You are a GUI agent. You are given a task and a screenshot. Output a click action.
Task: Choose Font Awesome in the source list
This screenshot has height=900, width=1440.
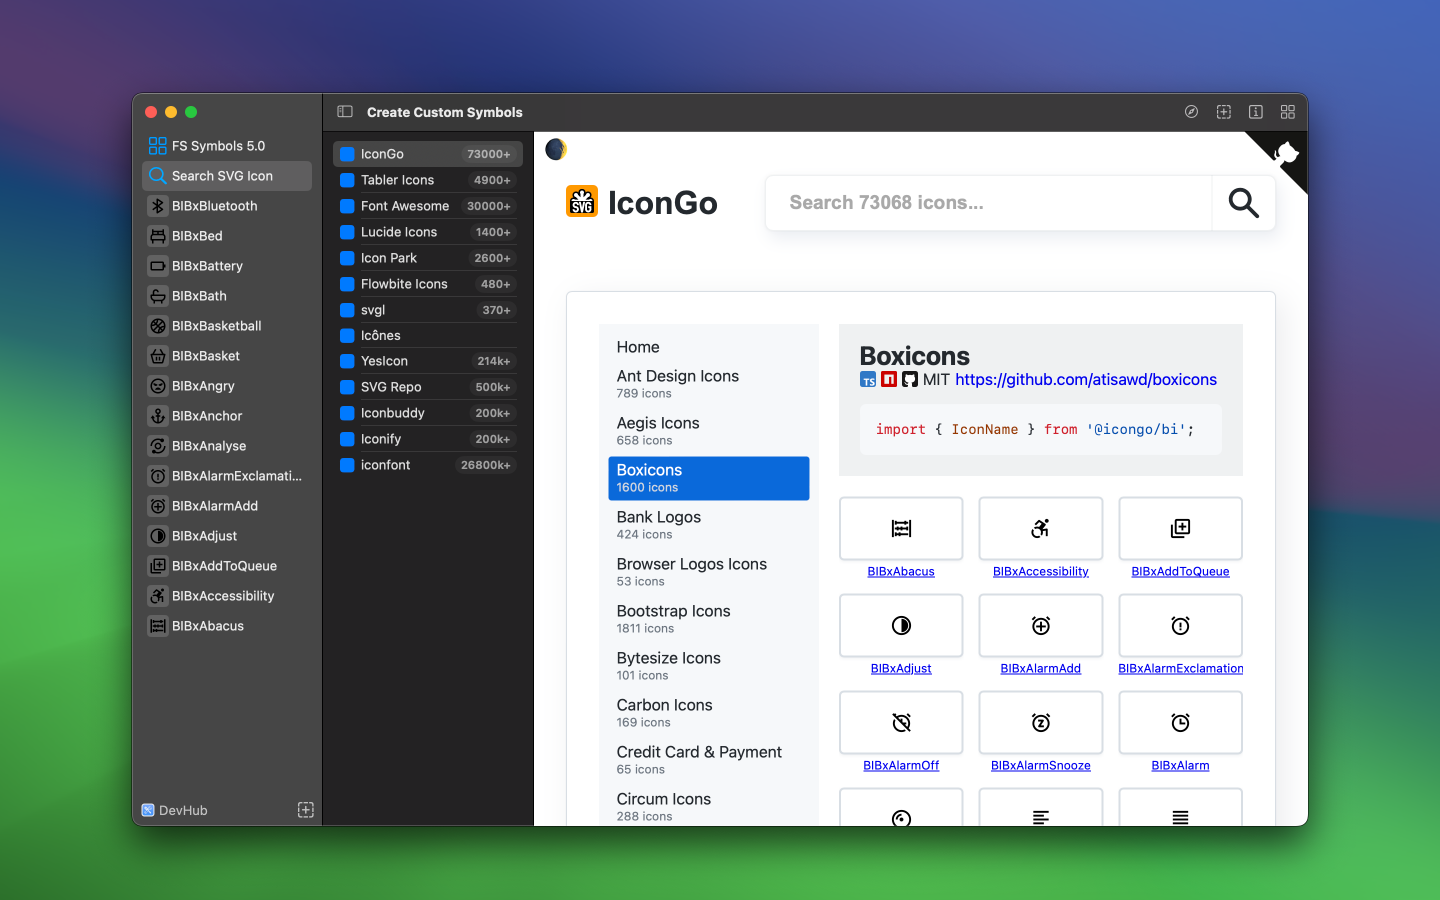point(428,206)
